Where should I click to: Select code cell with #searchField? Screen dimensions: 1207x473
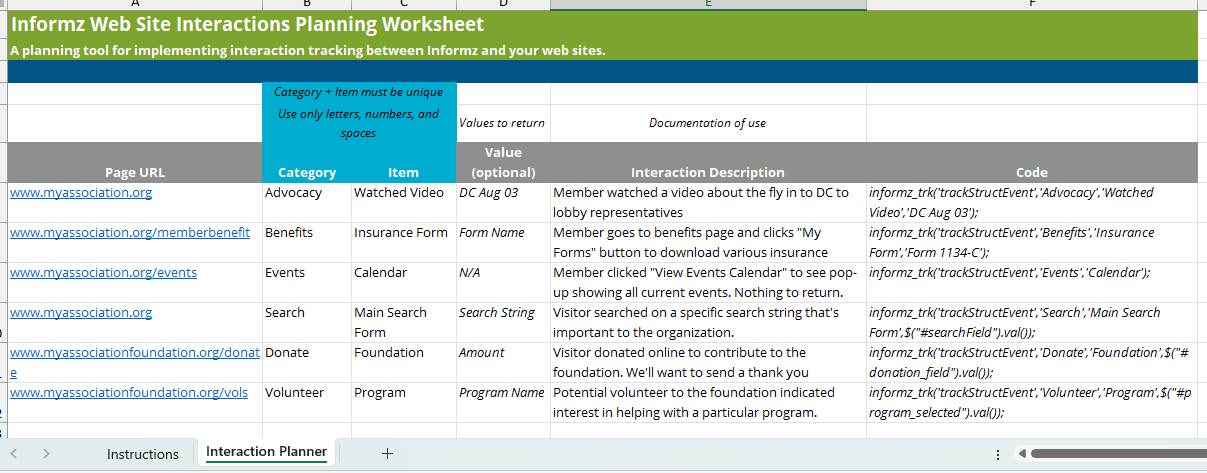(x=1031, y=322)
